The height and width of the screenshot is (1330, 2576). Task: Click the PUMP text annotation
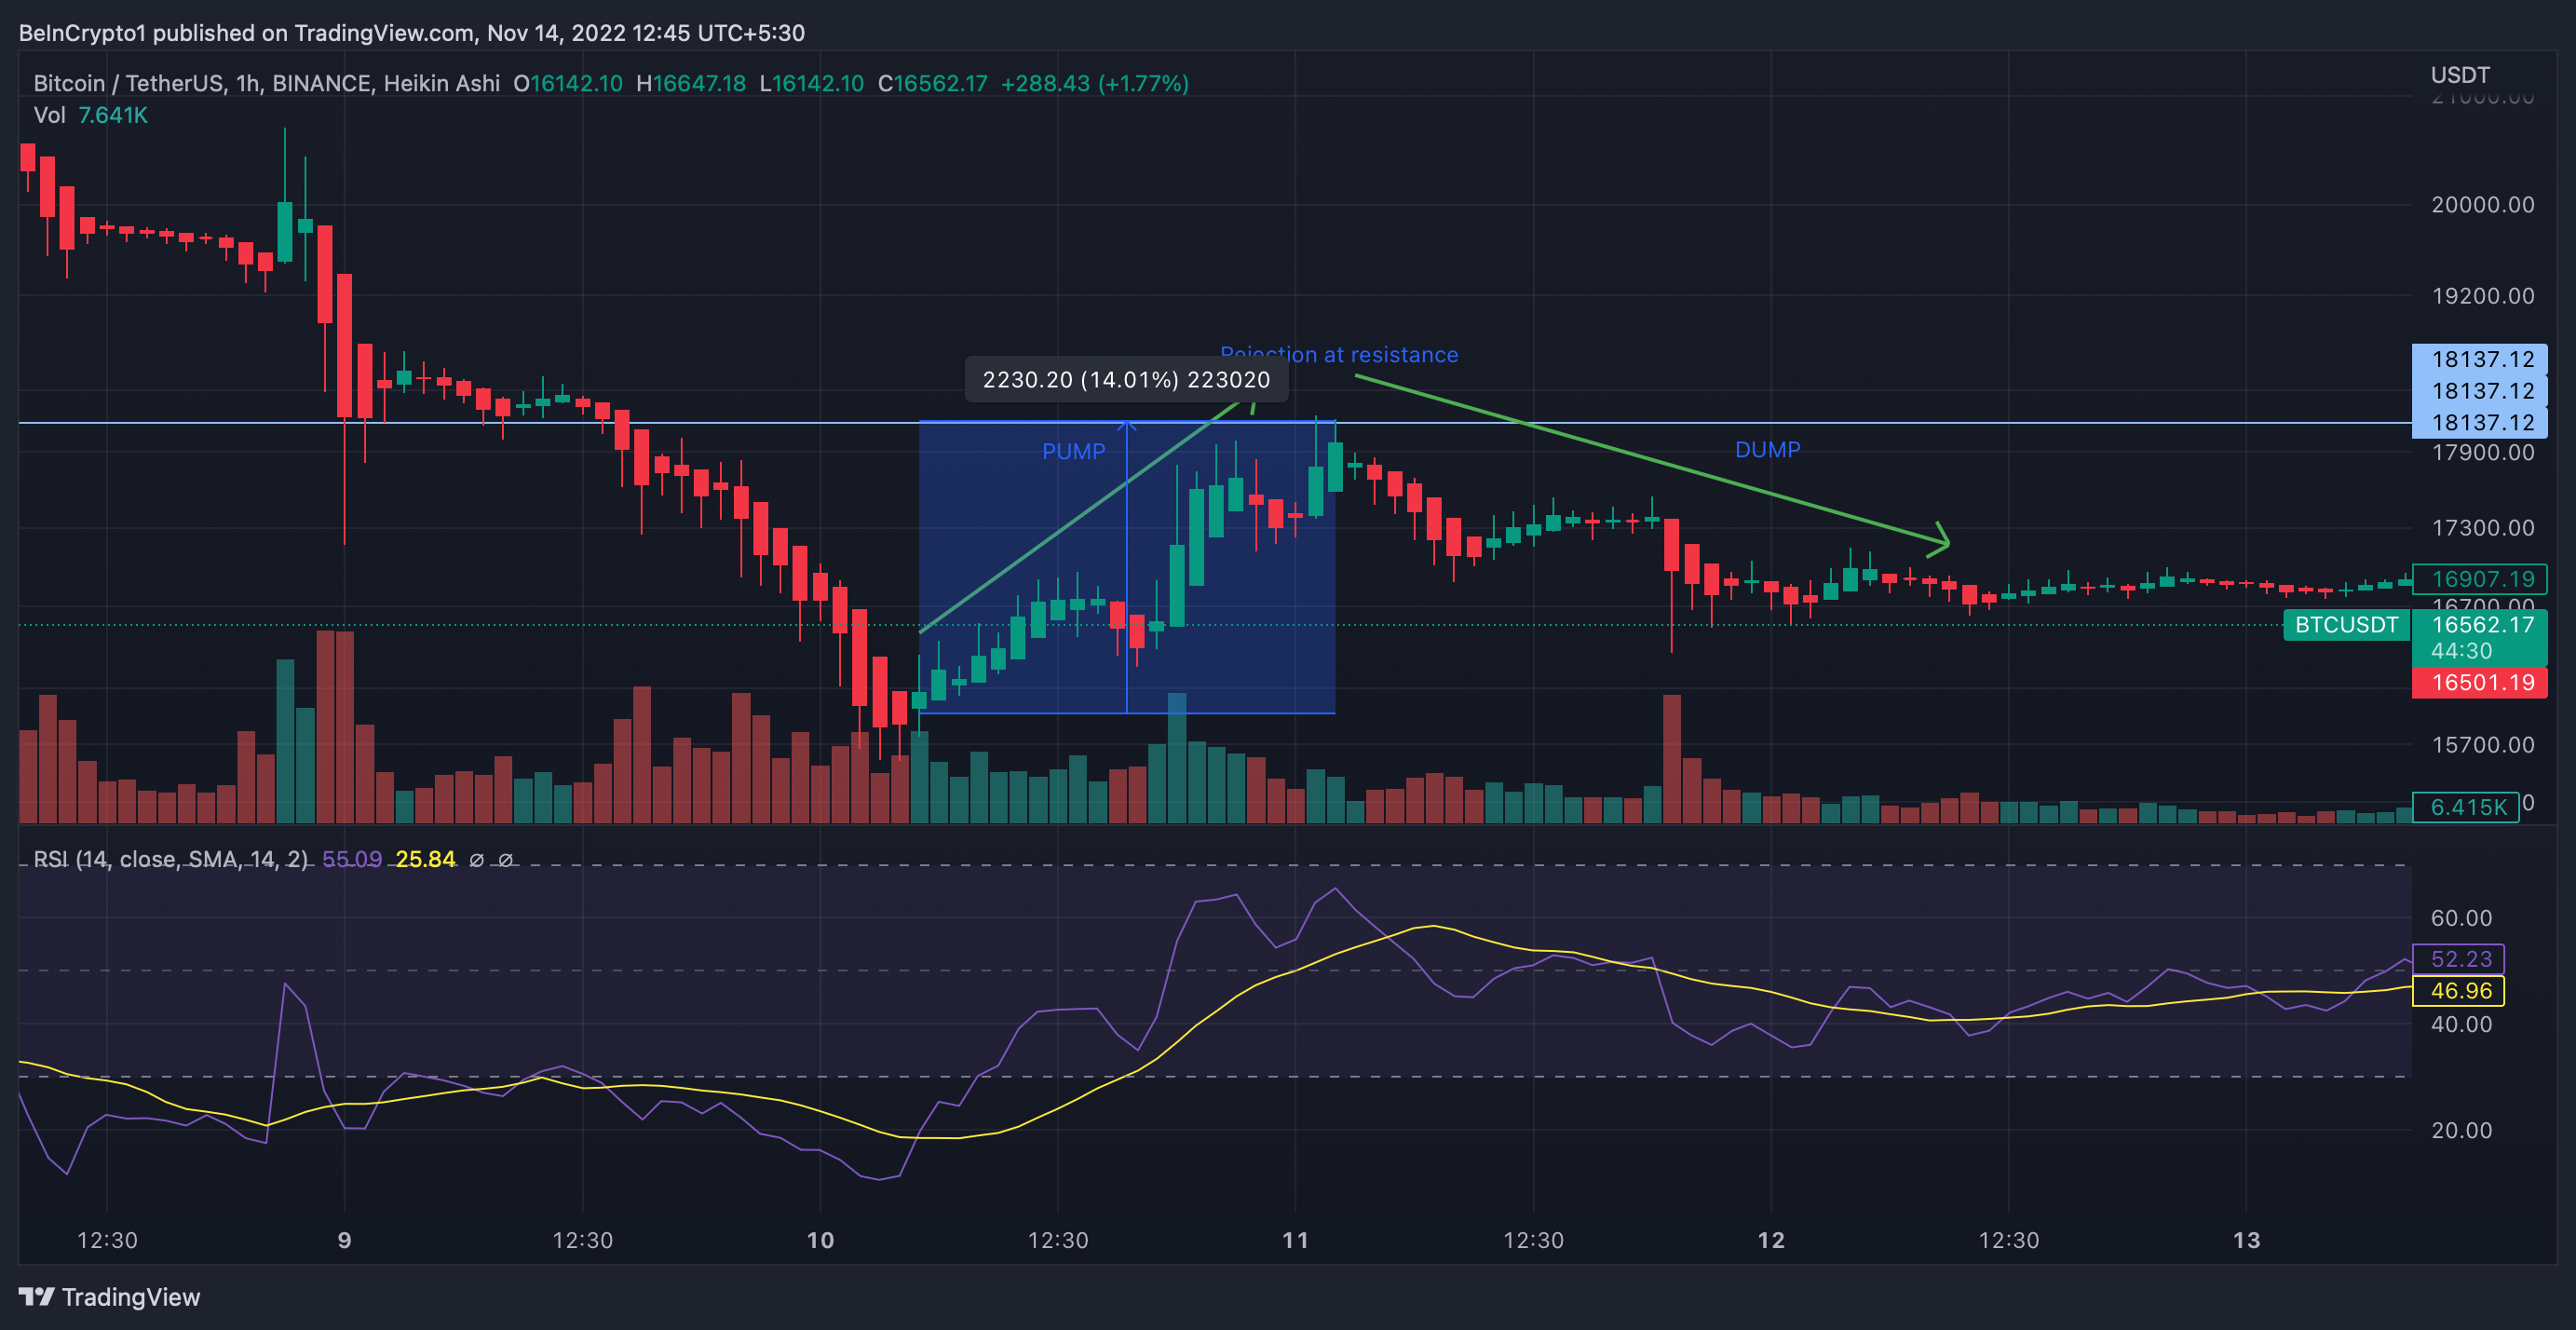(1073, 451)
